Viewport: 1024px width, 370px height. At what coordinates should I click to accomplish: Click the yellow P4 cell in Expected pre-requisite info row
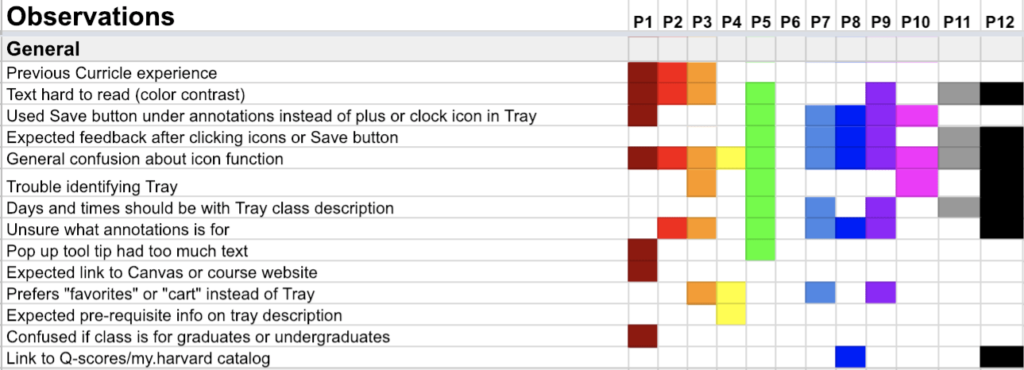pyautogui.click(x=731, y=315)
